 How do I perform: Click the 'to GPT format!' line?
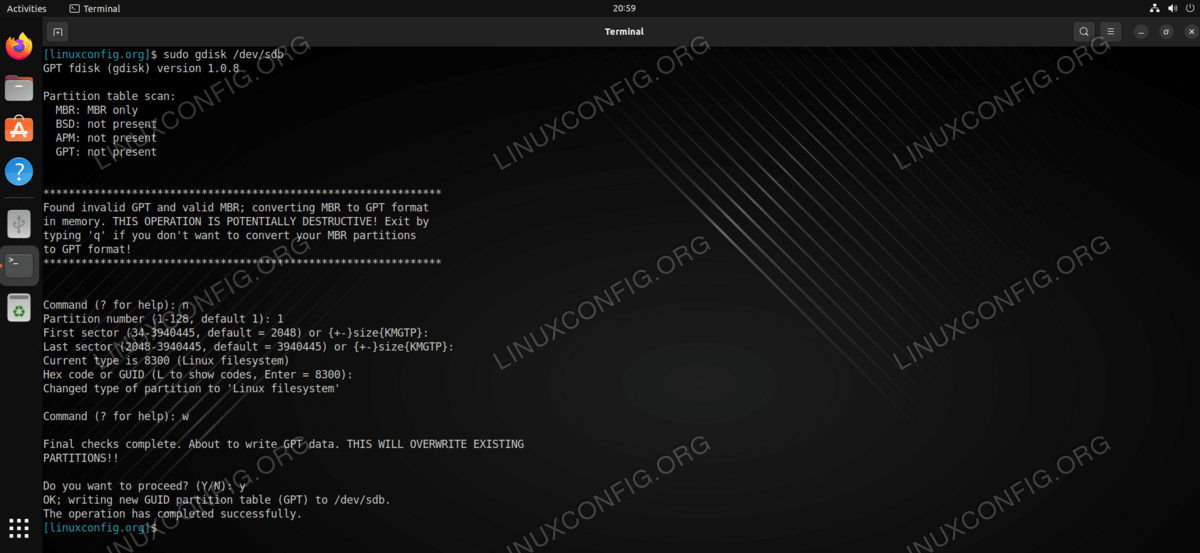(87, 249)
